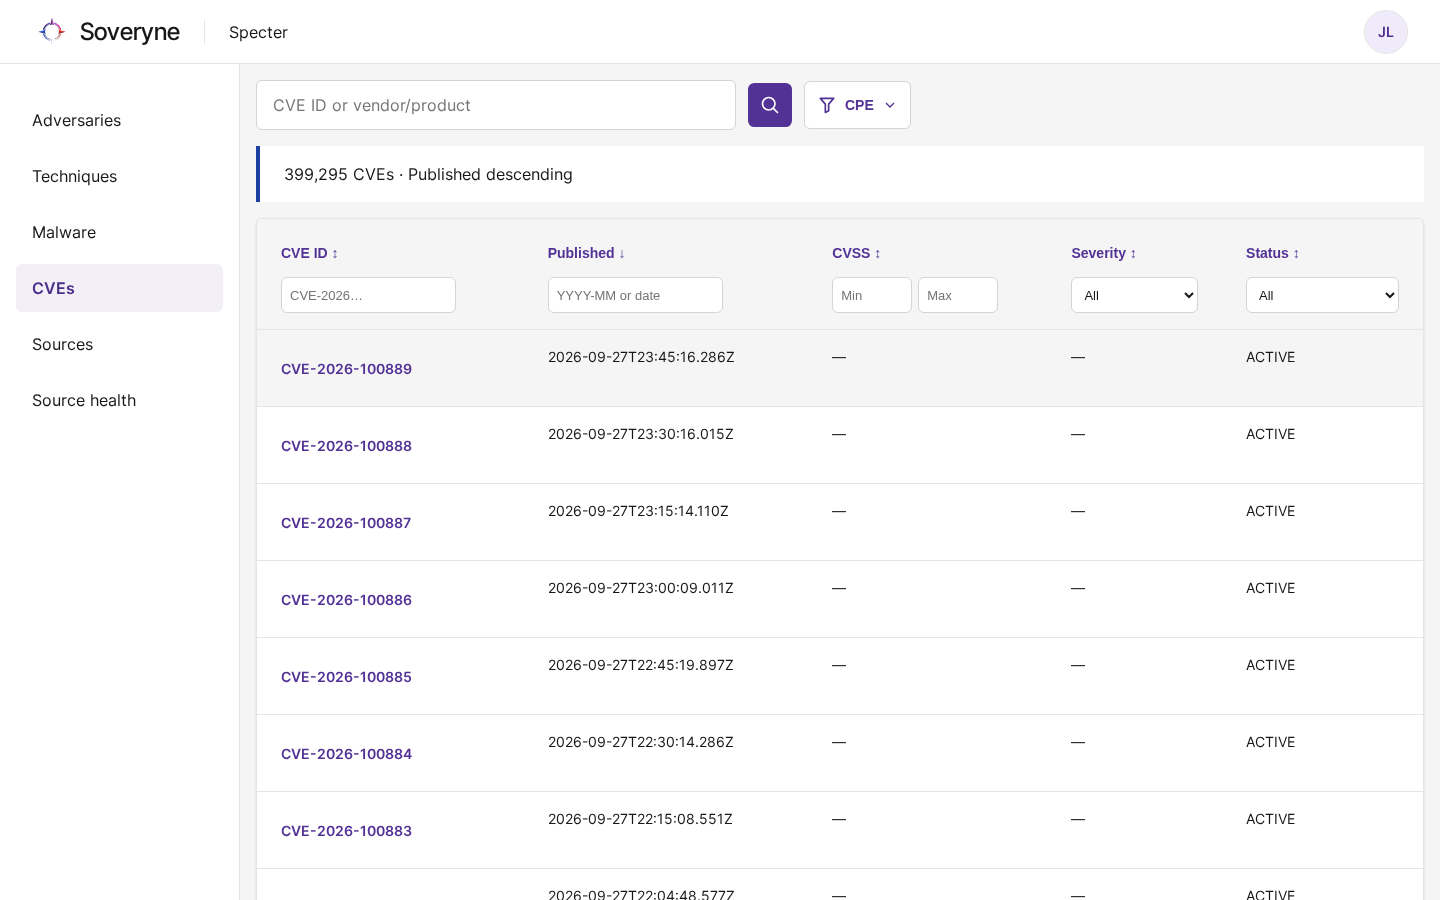Open the JL user avatar menu
1440x900 pixels.
[1386, 32]
